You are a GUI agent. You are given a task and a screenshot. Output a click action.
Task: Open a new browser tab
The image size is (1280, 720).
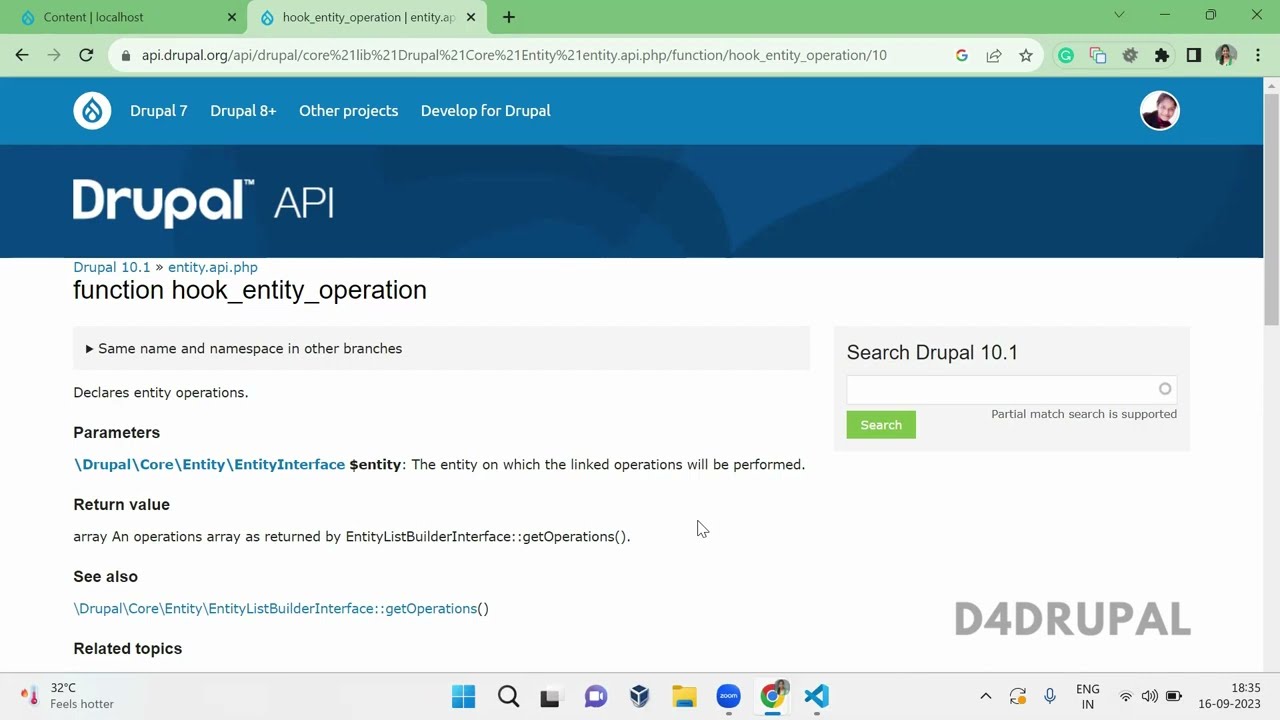509,17
